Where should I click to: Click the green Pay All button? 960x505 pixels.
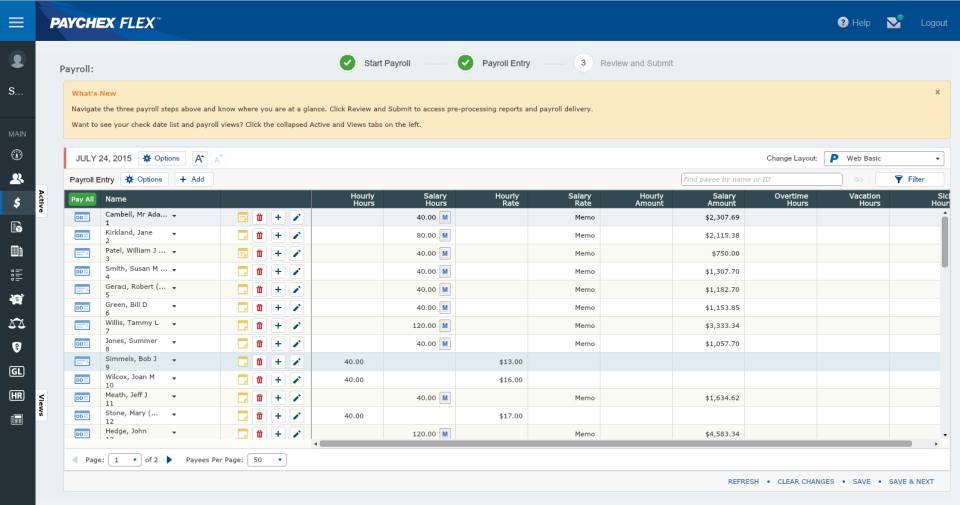click(82, 199)
